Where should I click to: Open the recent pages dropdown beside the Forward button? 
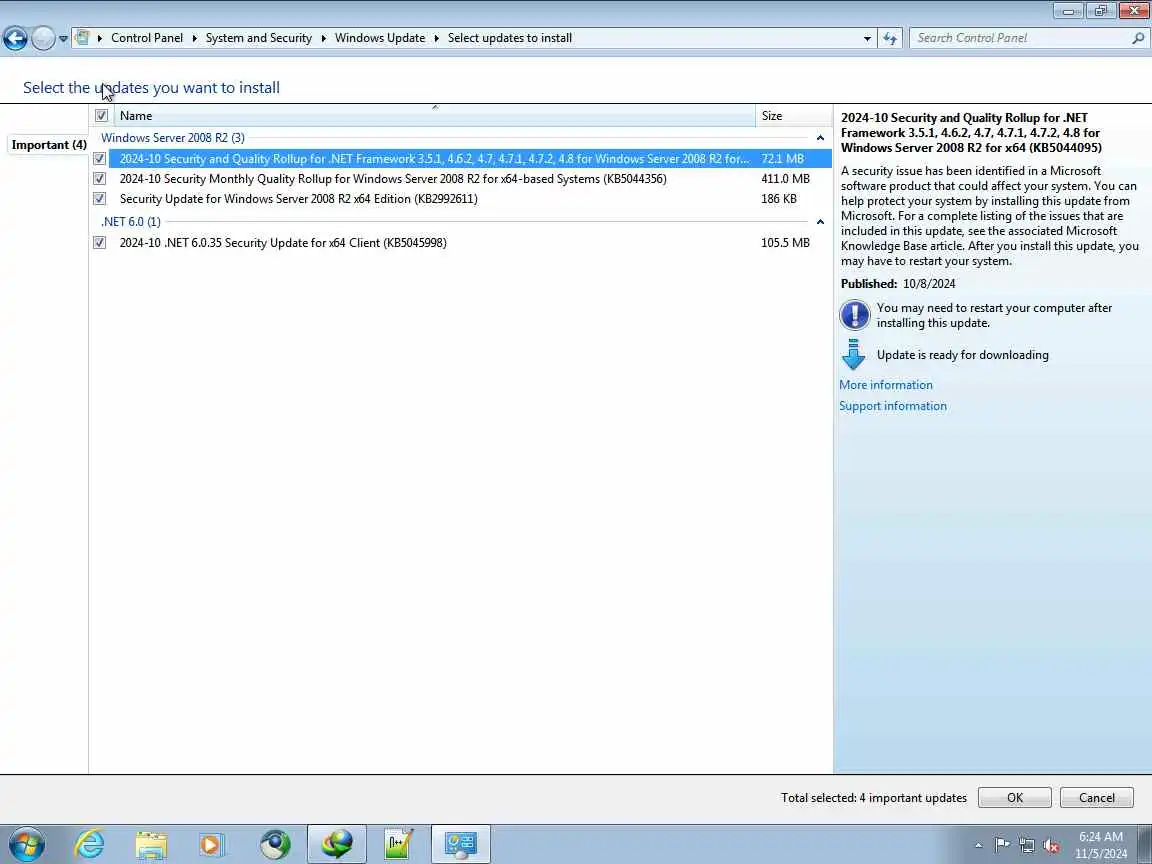tap(63, 38)
